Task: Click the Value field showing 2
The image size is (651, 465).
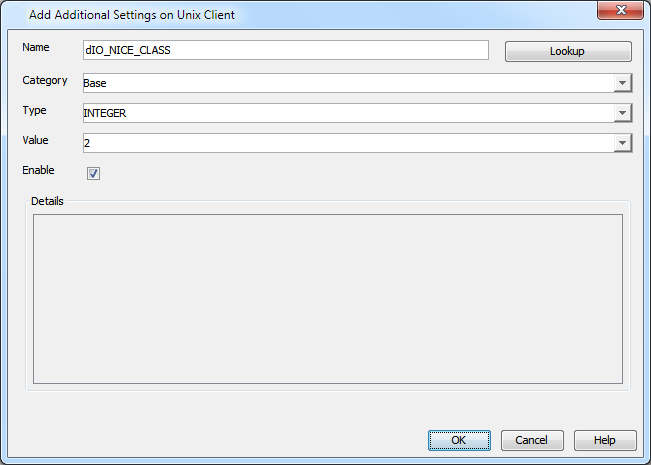Action: click(347, 143)
